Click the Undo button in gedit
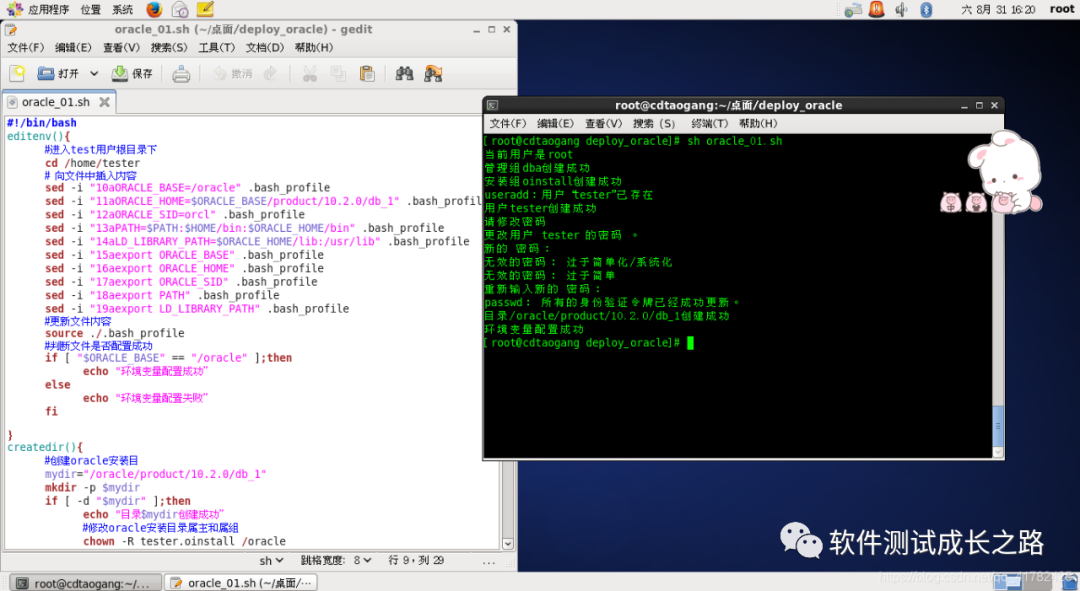The image size is (1080, 591). (232, 73)
